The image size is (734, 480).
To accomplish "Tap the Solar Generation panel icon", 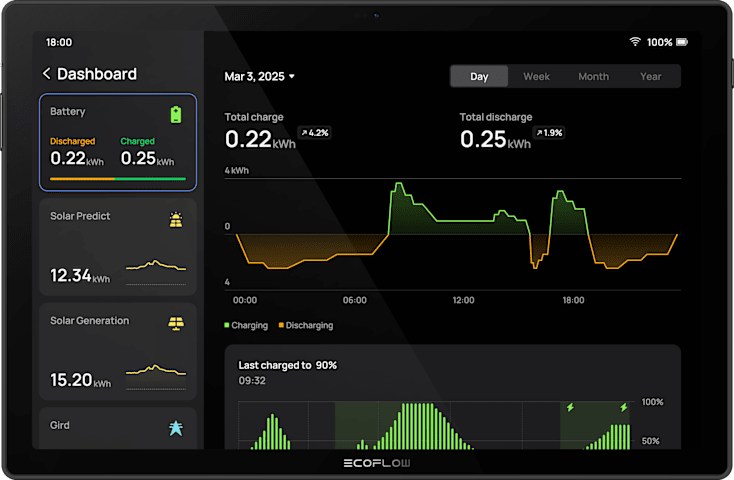I will point(176,324).
